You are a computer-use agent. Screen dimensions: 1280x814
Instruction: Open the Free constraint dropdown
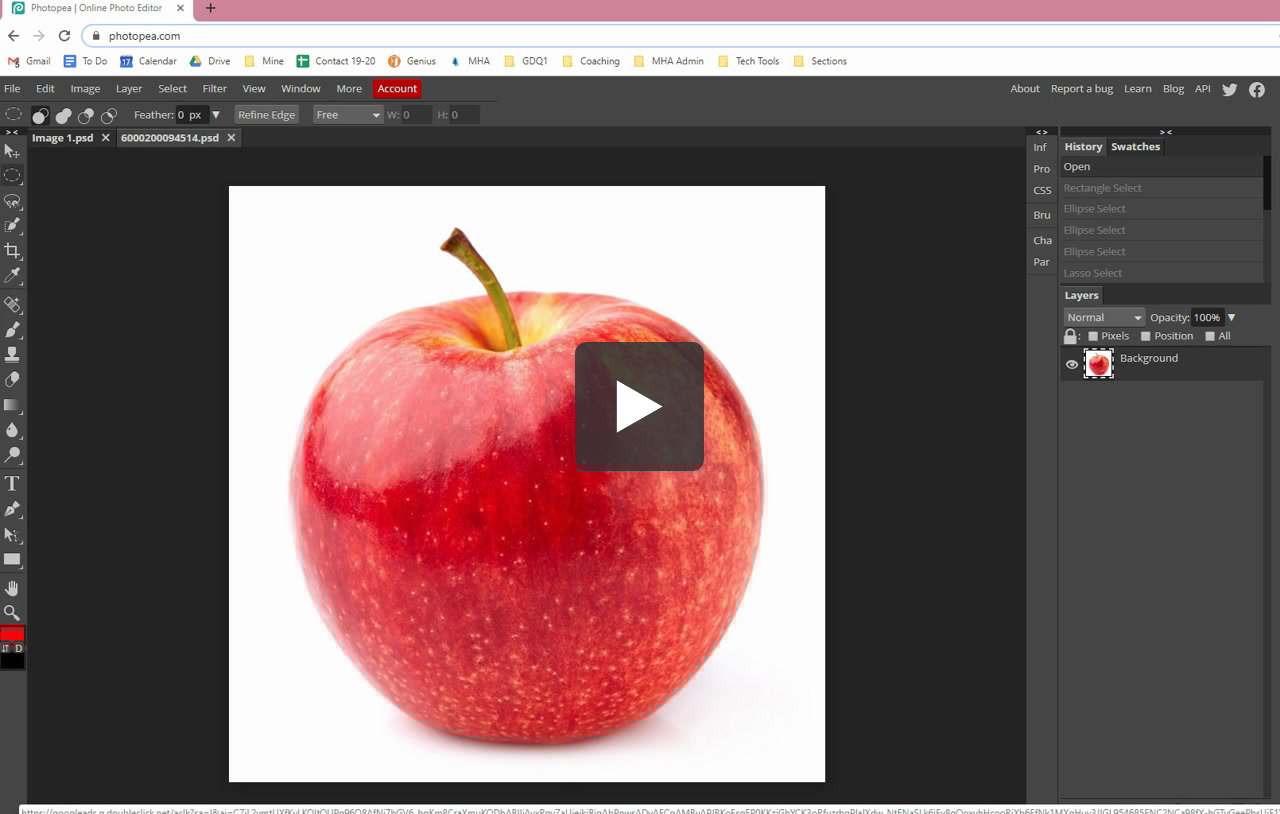[347, 114]
